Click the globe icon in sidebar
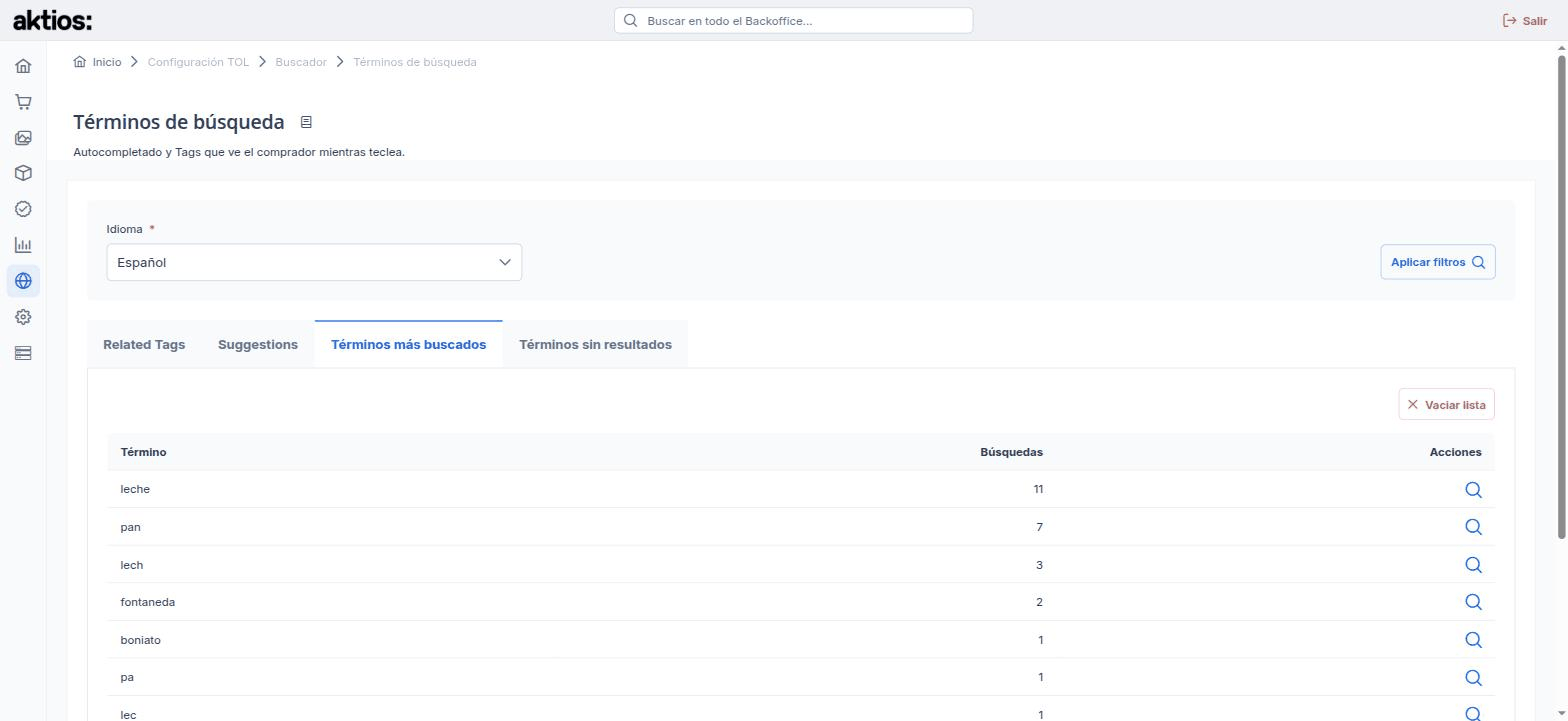This screenshot has height=721, width=1568. pos(23,281)
